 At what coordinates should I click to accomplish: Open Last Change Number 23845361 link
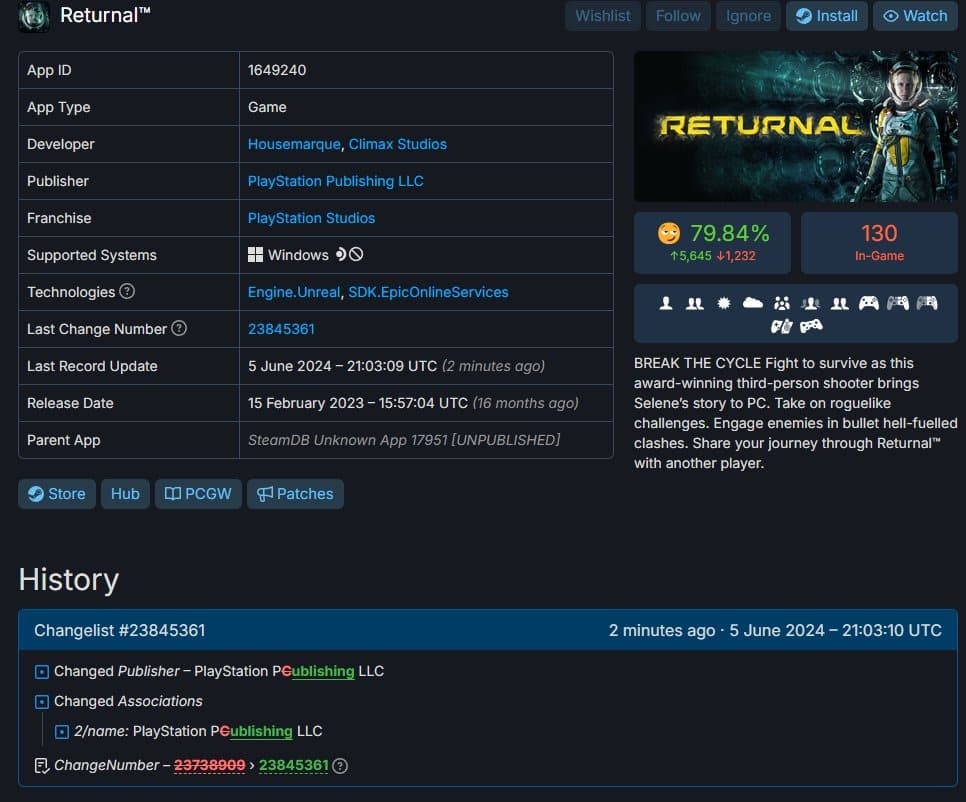point(281,329)
